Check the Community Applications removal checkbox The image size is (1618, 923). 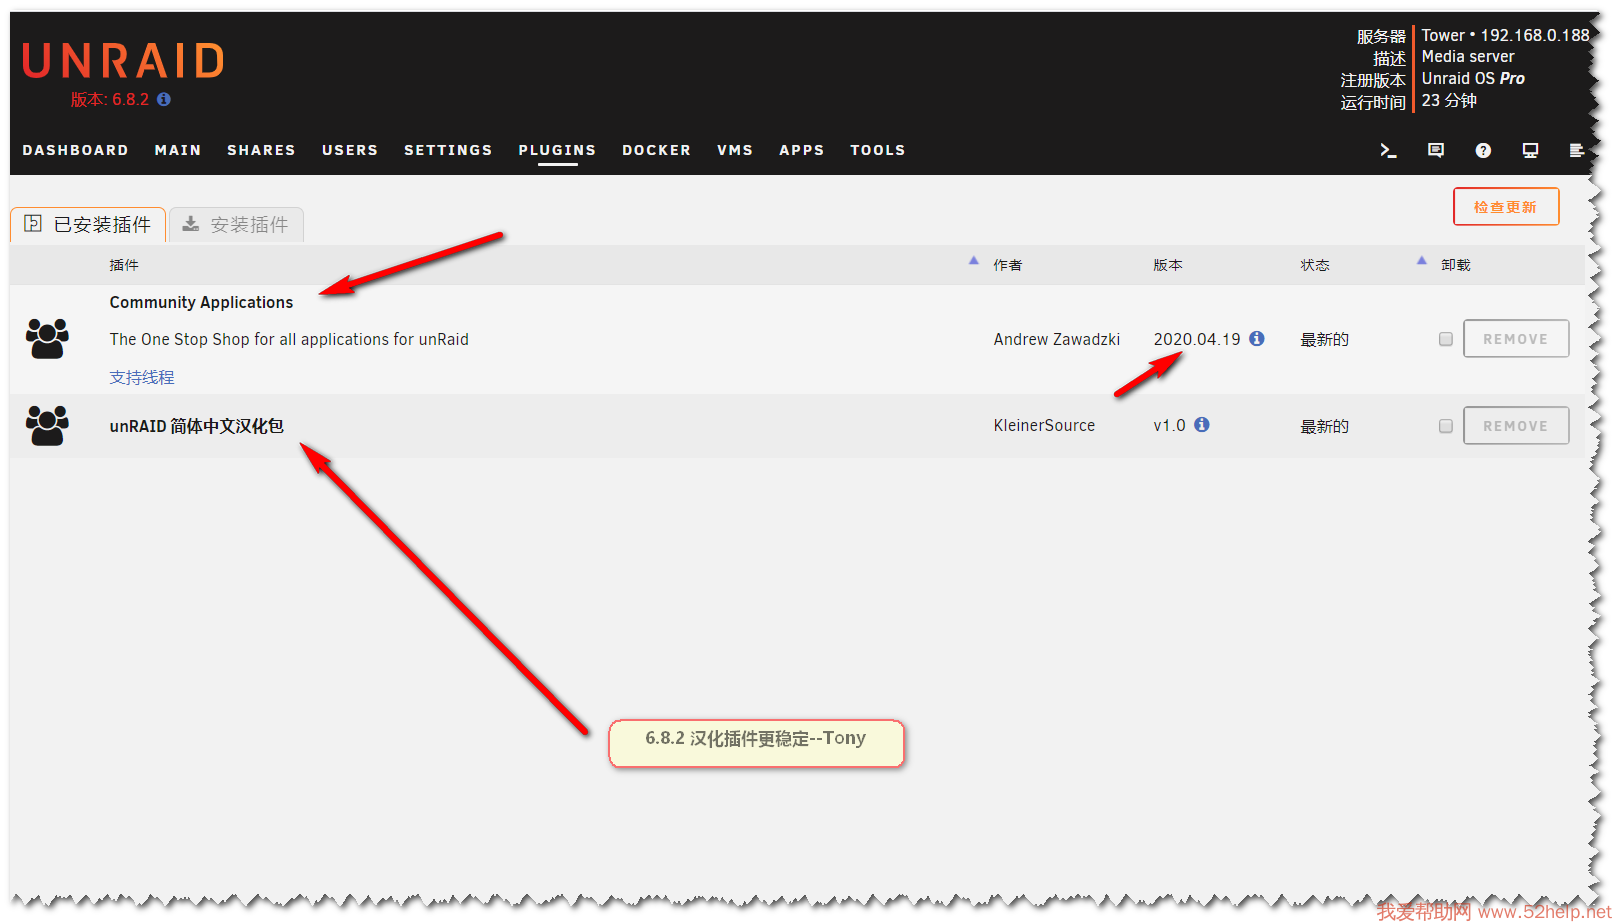point(1445,339)
